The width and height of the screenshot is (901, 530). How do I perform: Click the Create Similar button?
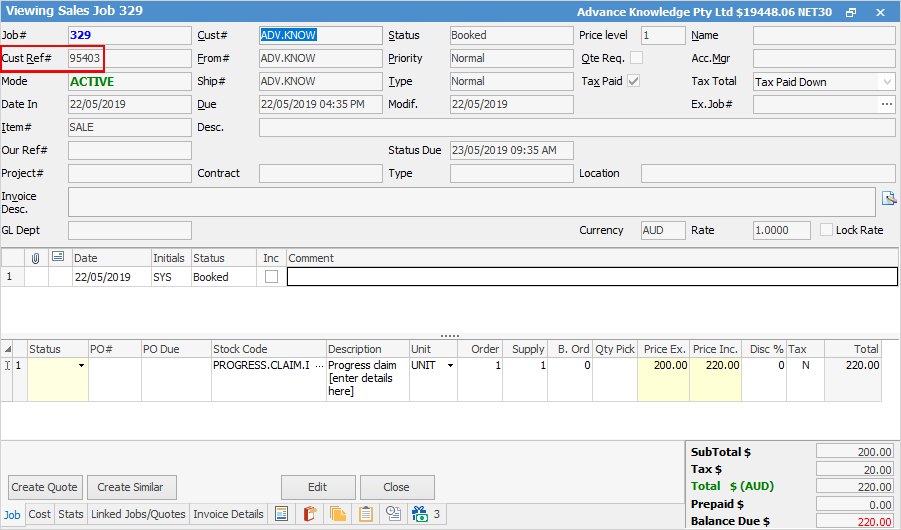130,487
